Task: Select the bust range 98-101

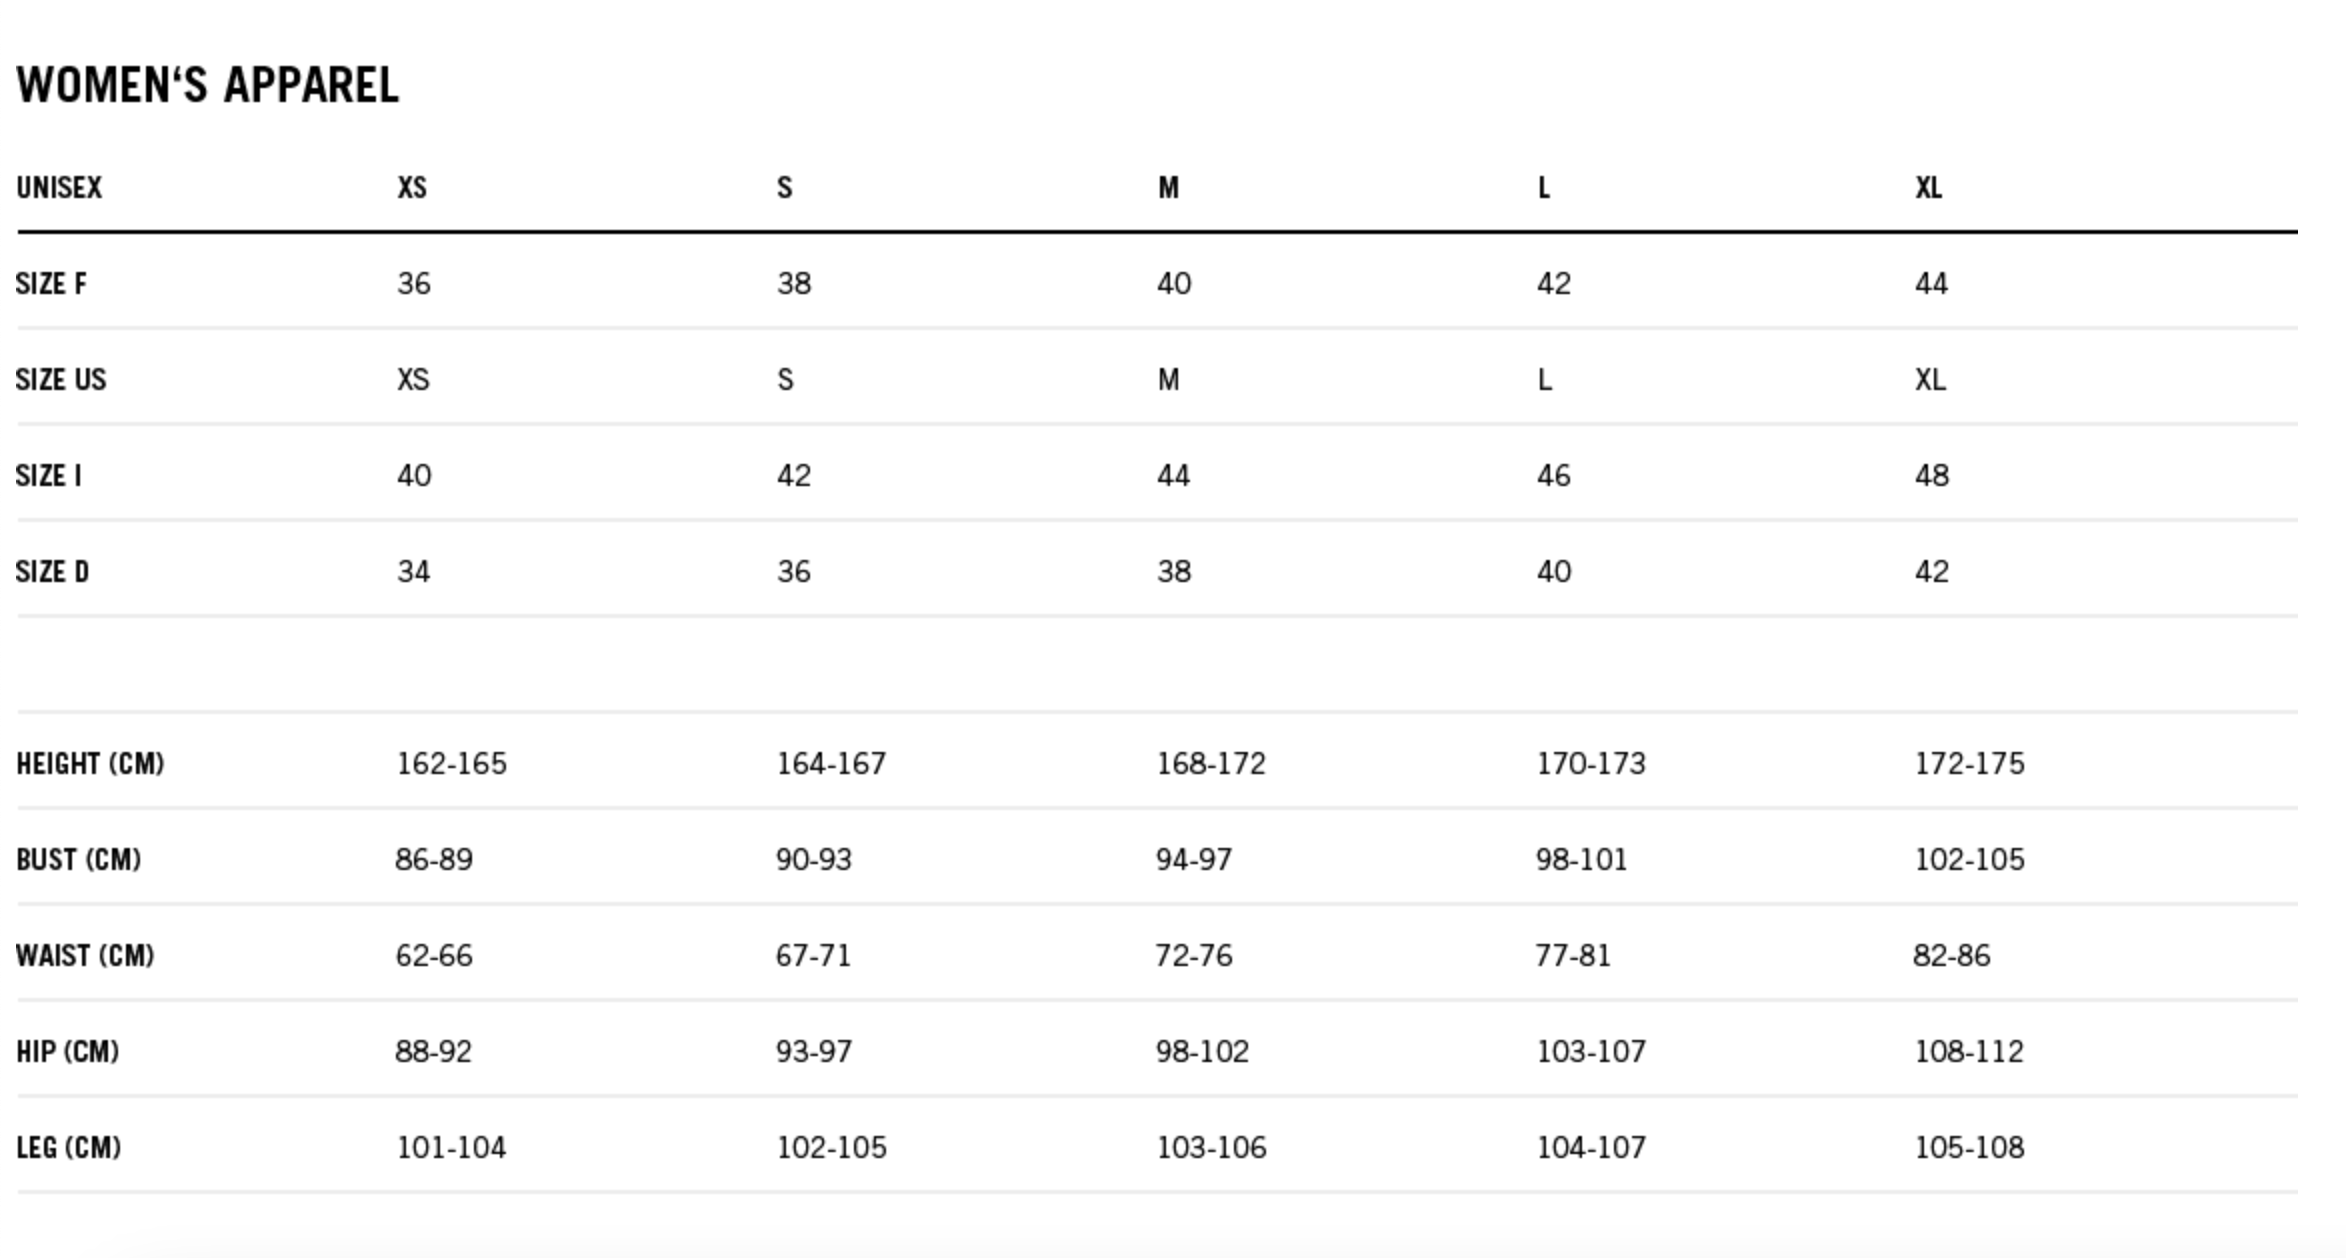Action: [x=1581, y=860]
